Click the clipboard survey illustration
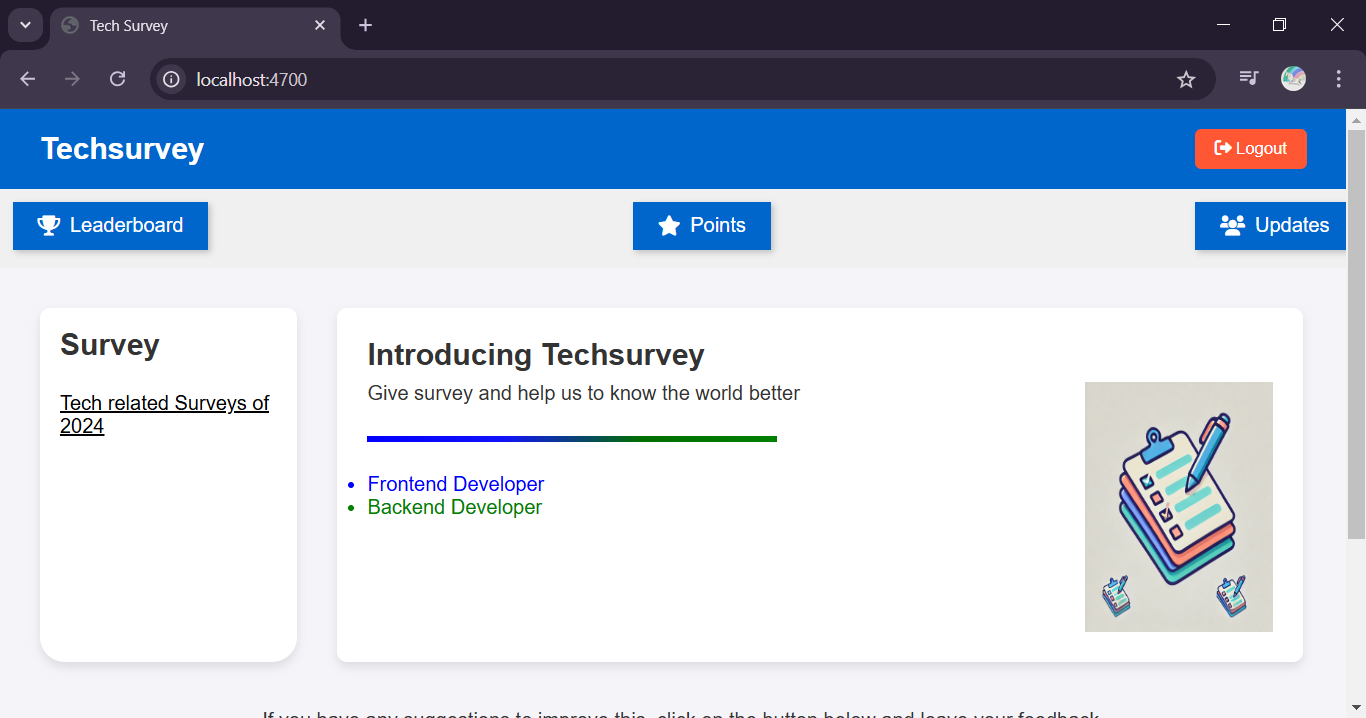1366x718 pixels. click(x=1178, y=506)
